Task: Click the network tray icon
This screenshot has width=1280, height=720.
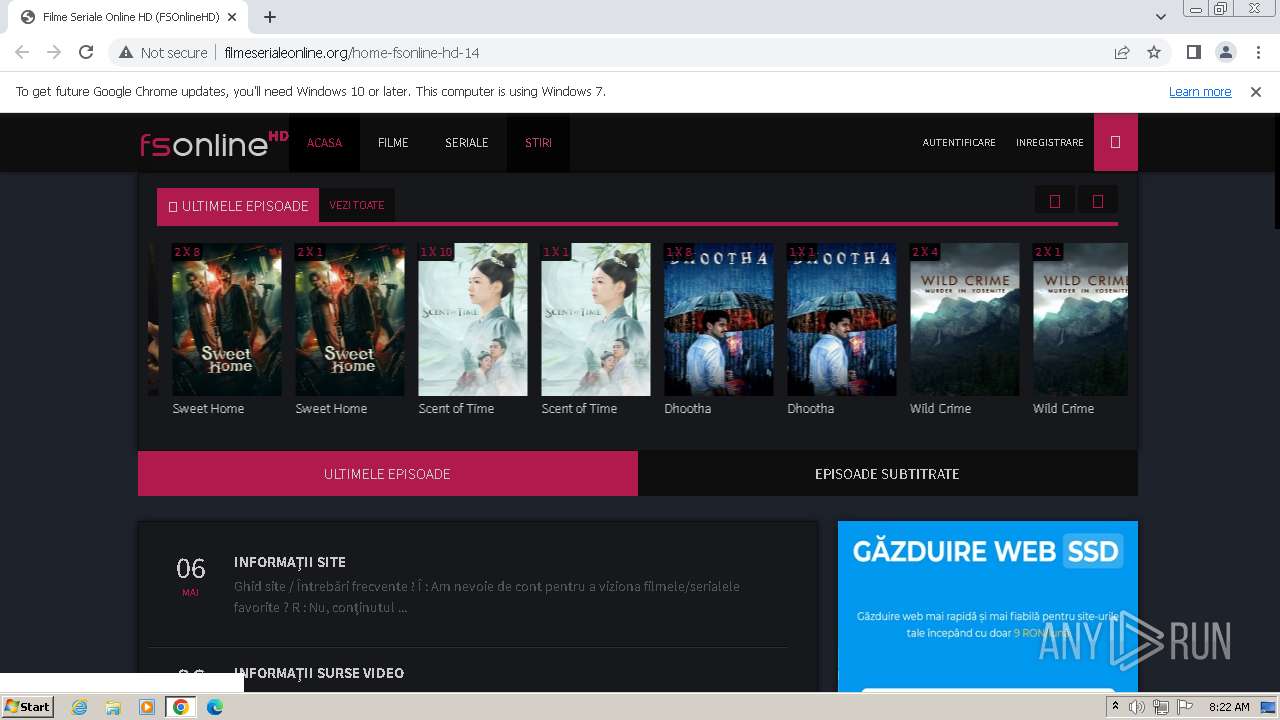Action: pyautogui.click(x=1161, y=707)
